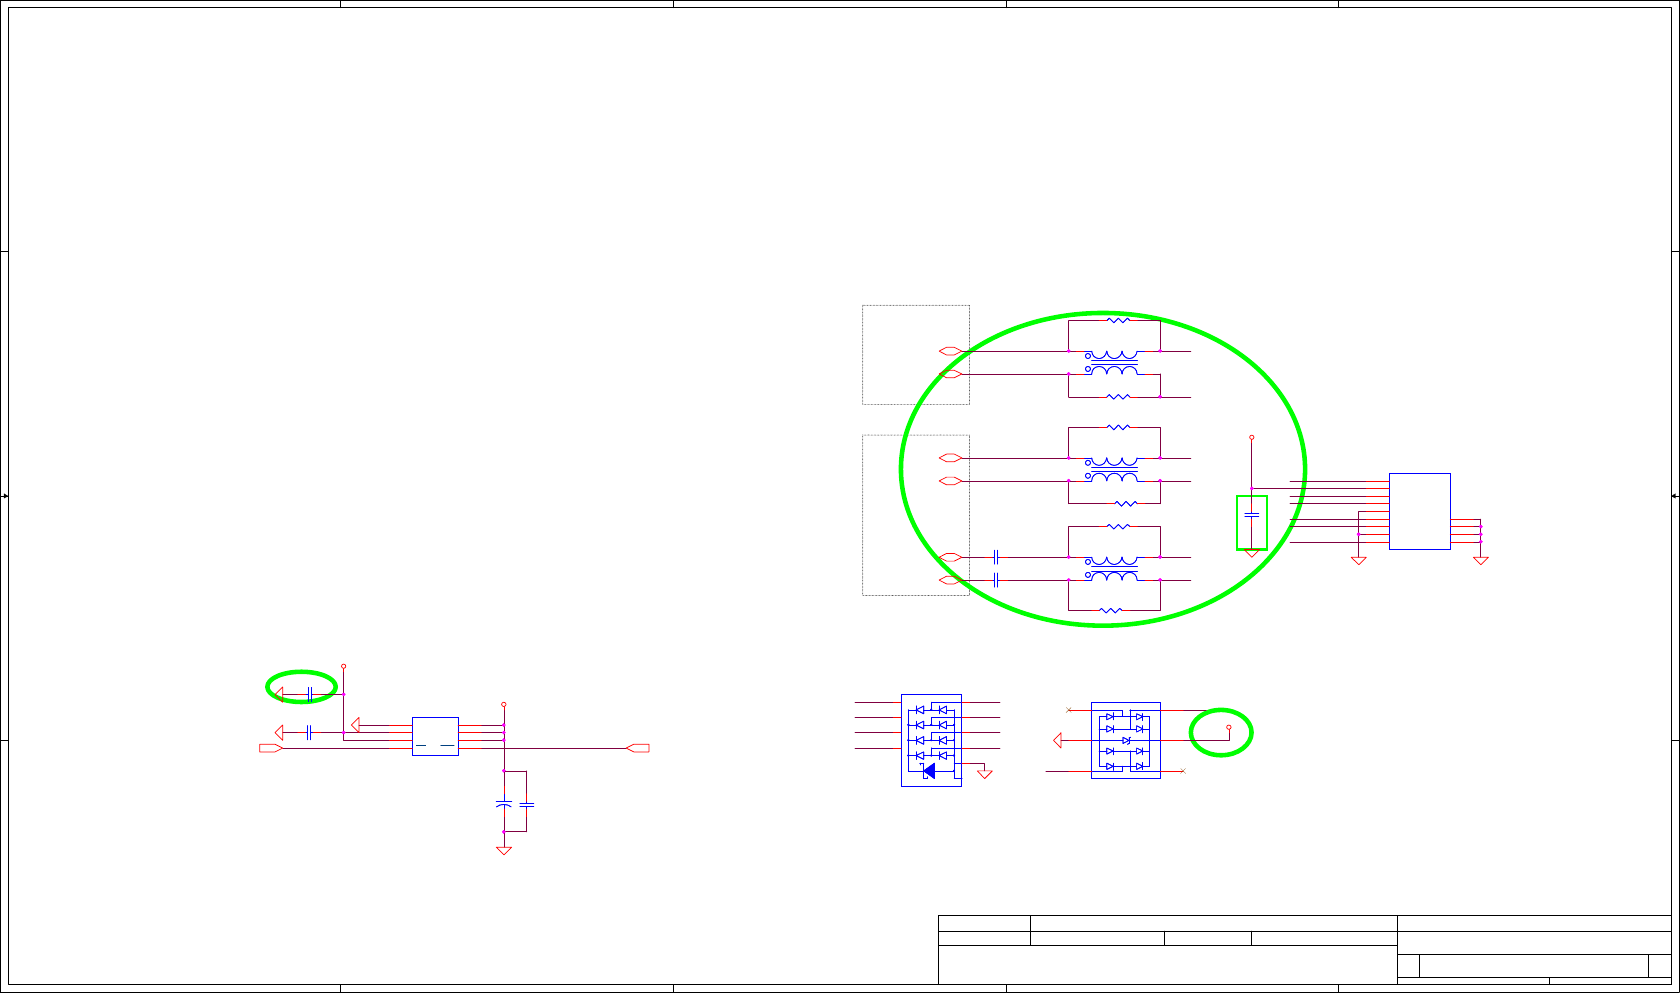Select power pin above the green oval capacitor
The width and height of the screenshot is (1680, 993).
pos(343,665)
